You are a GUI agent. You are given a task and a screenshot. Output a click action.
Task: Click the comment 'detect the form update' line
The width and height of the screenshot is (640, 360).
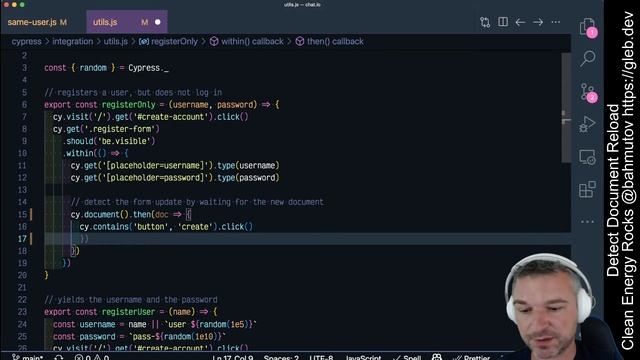click(197, 202)
